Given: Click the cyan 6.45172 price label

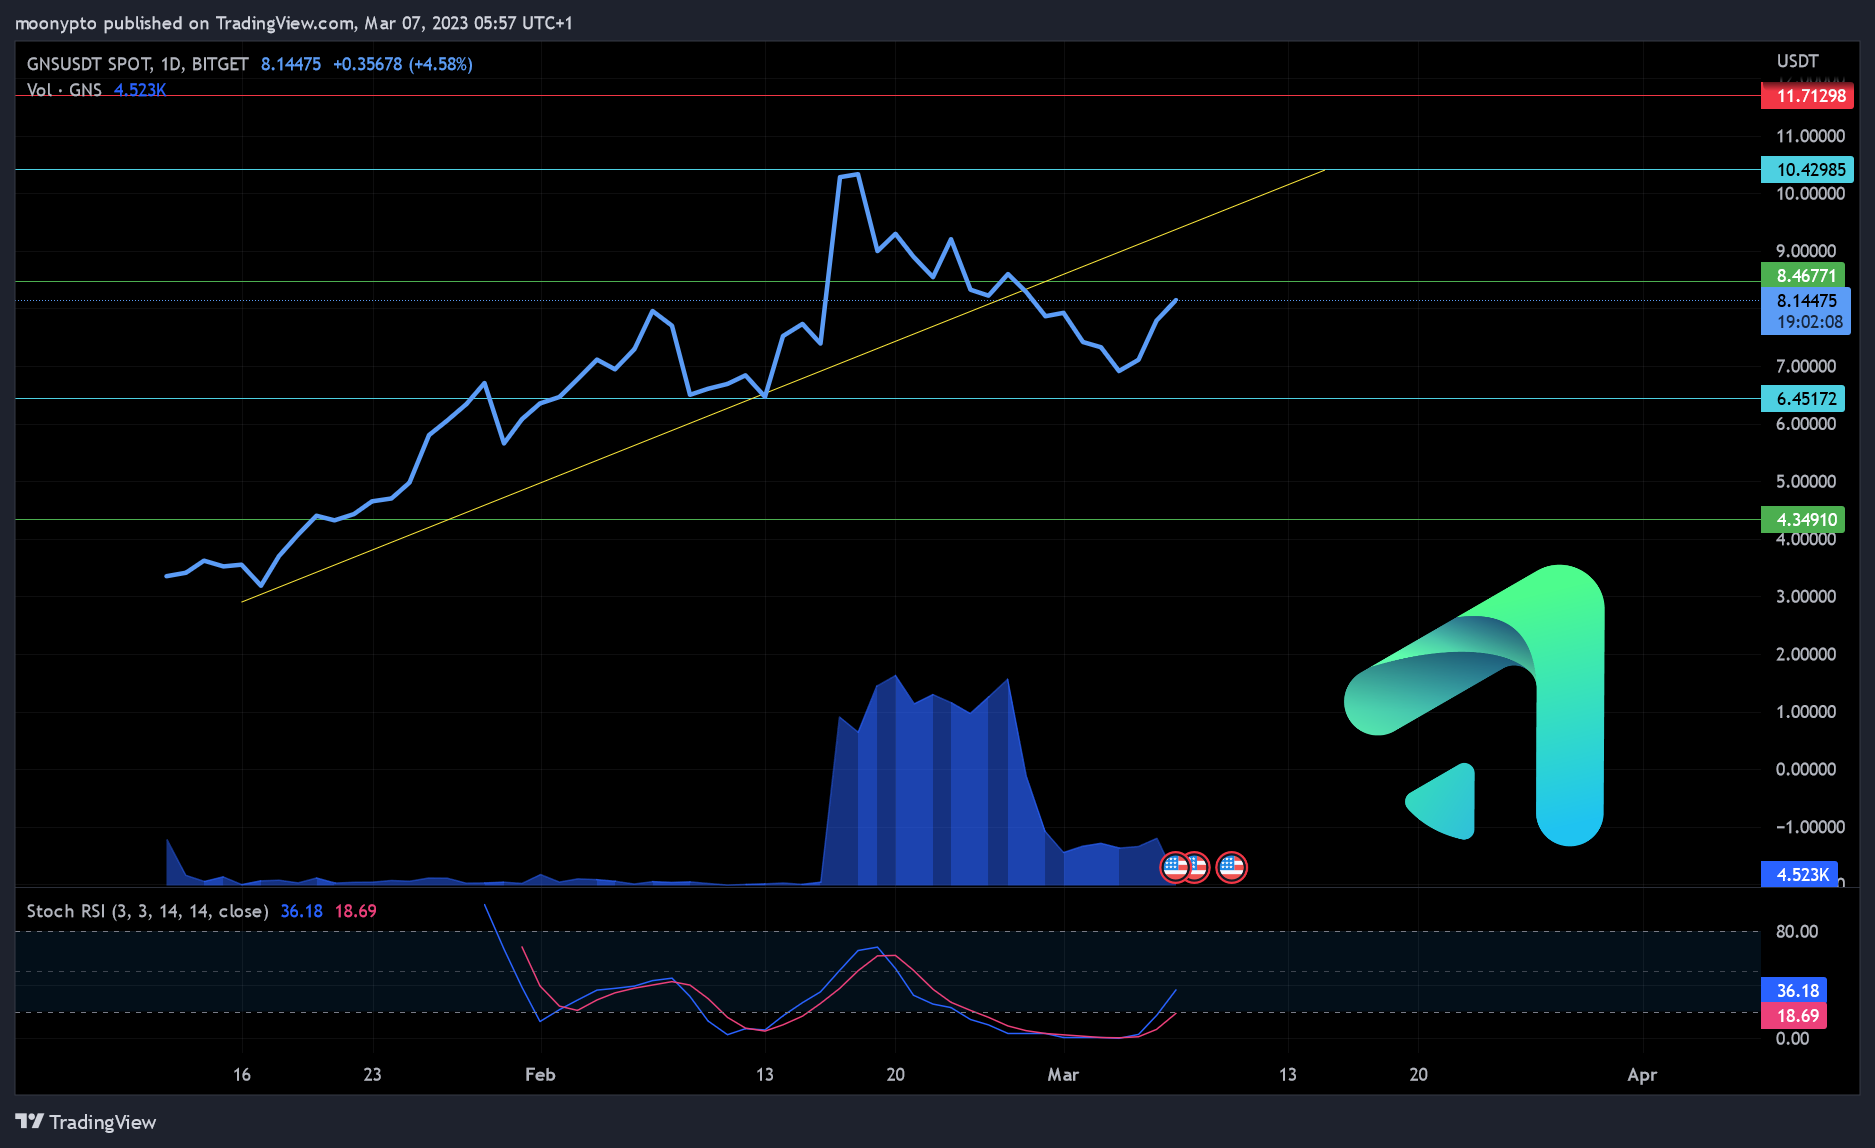Looking at the screenshot, I should (x=1802, y=398).
